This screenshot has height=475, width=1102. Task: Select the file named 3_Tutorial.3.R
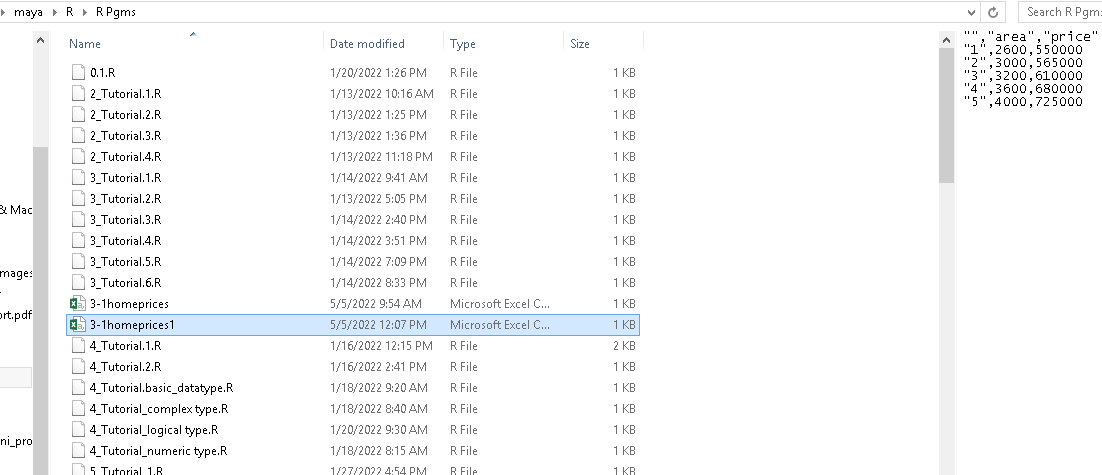125,220
